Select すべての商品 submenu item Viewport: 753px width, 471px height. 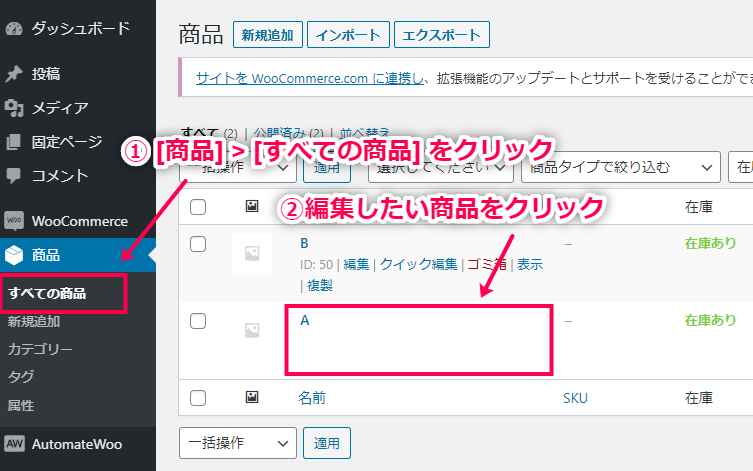(47, 293)
